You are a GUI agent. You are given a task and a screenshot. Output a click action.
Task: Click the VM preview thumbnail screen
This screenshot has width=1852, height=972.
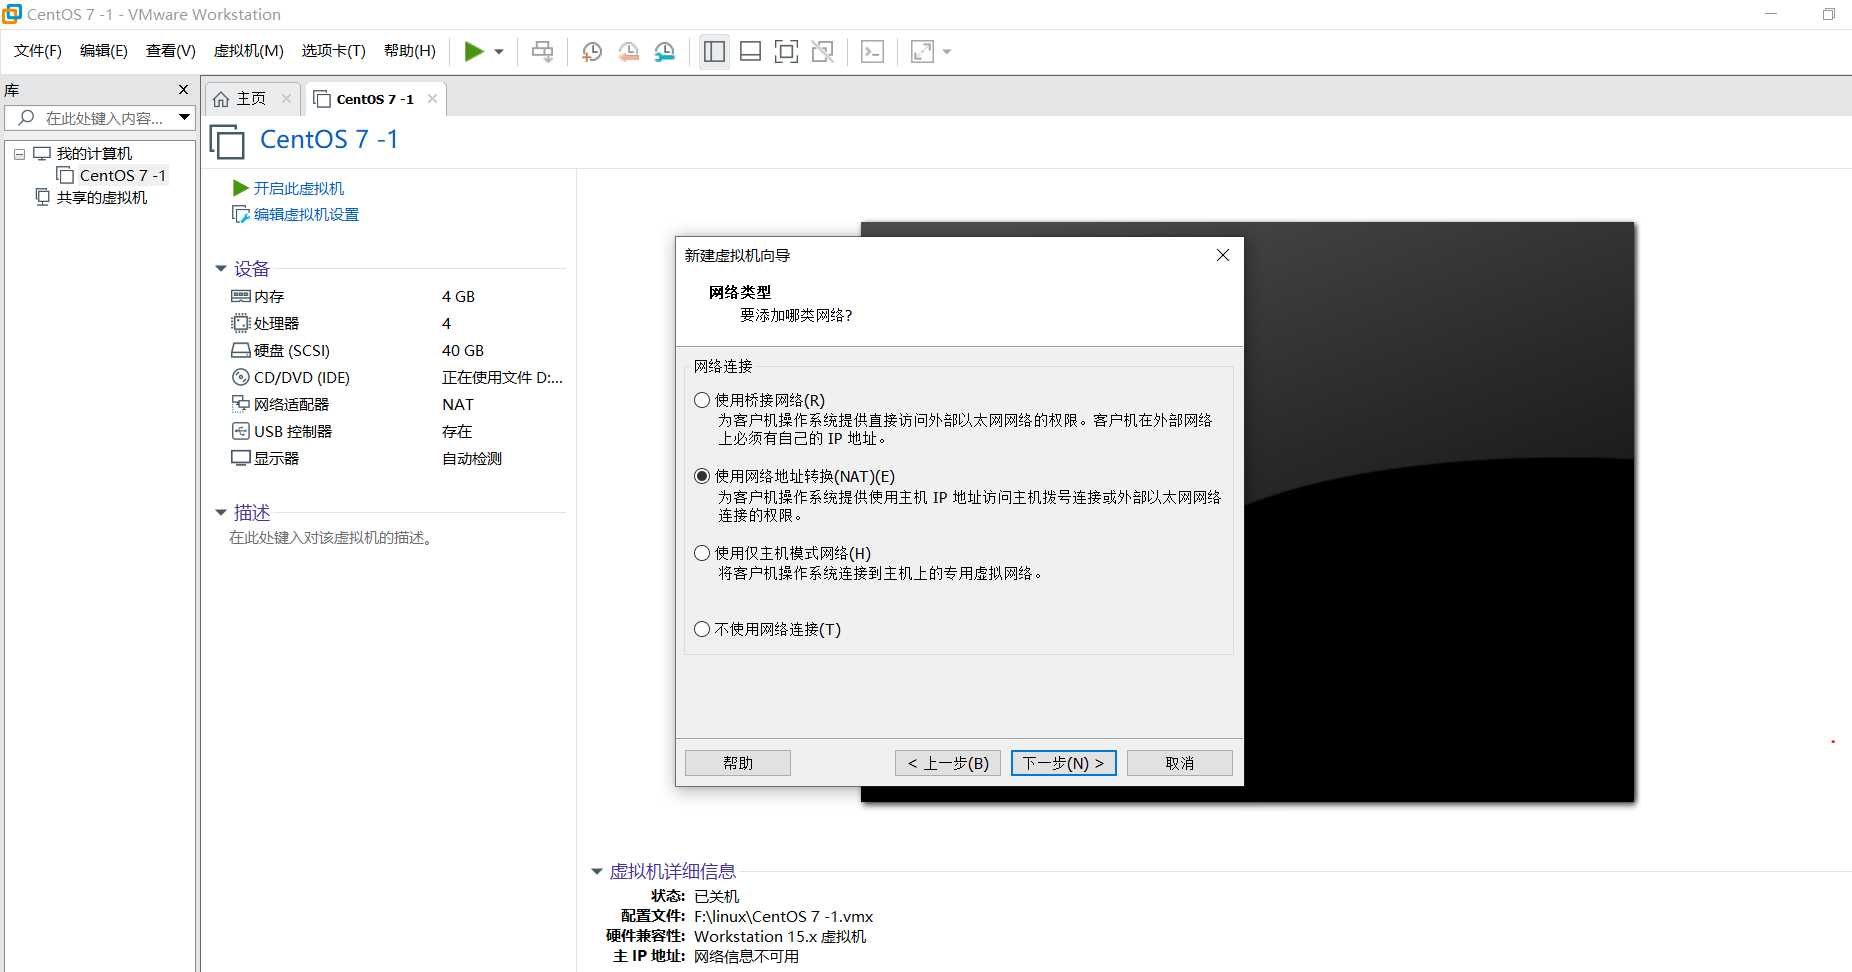click(x=1438, y=512)
